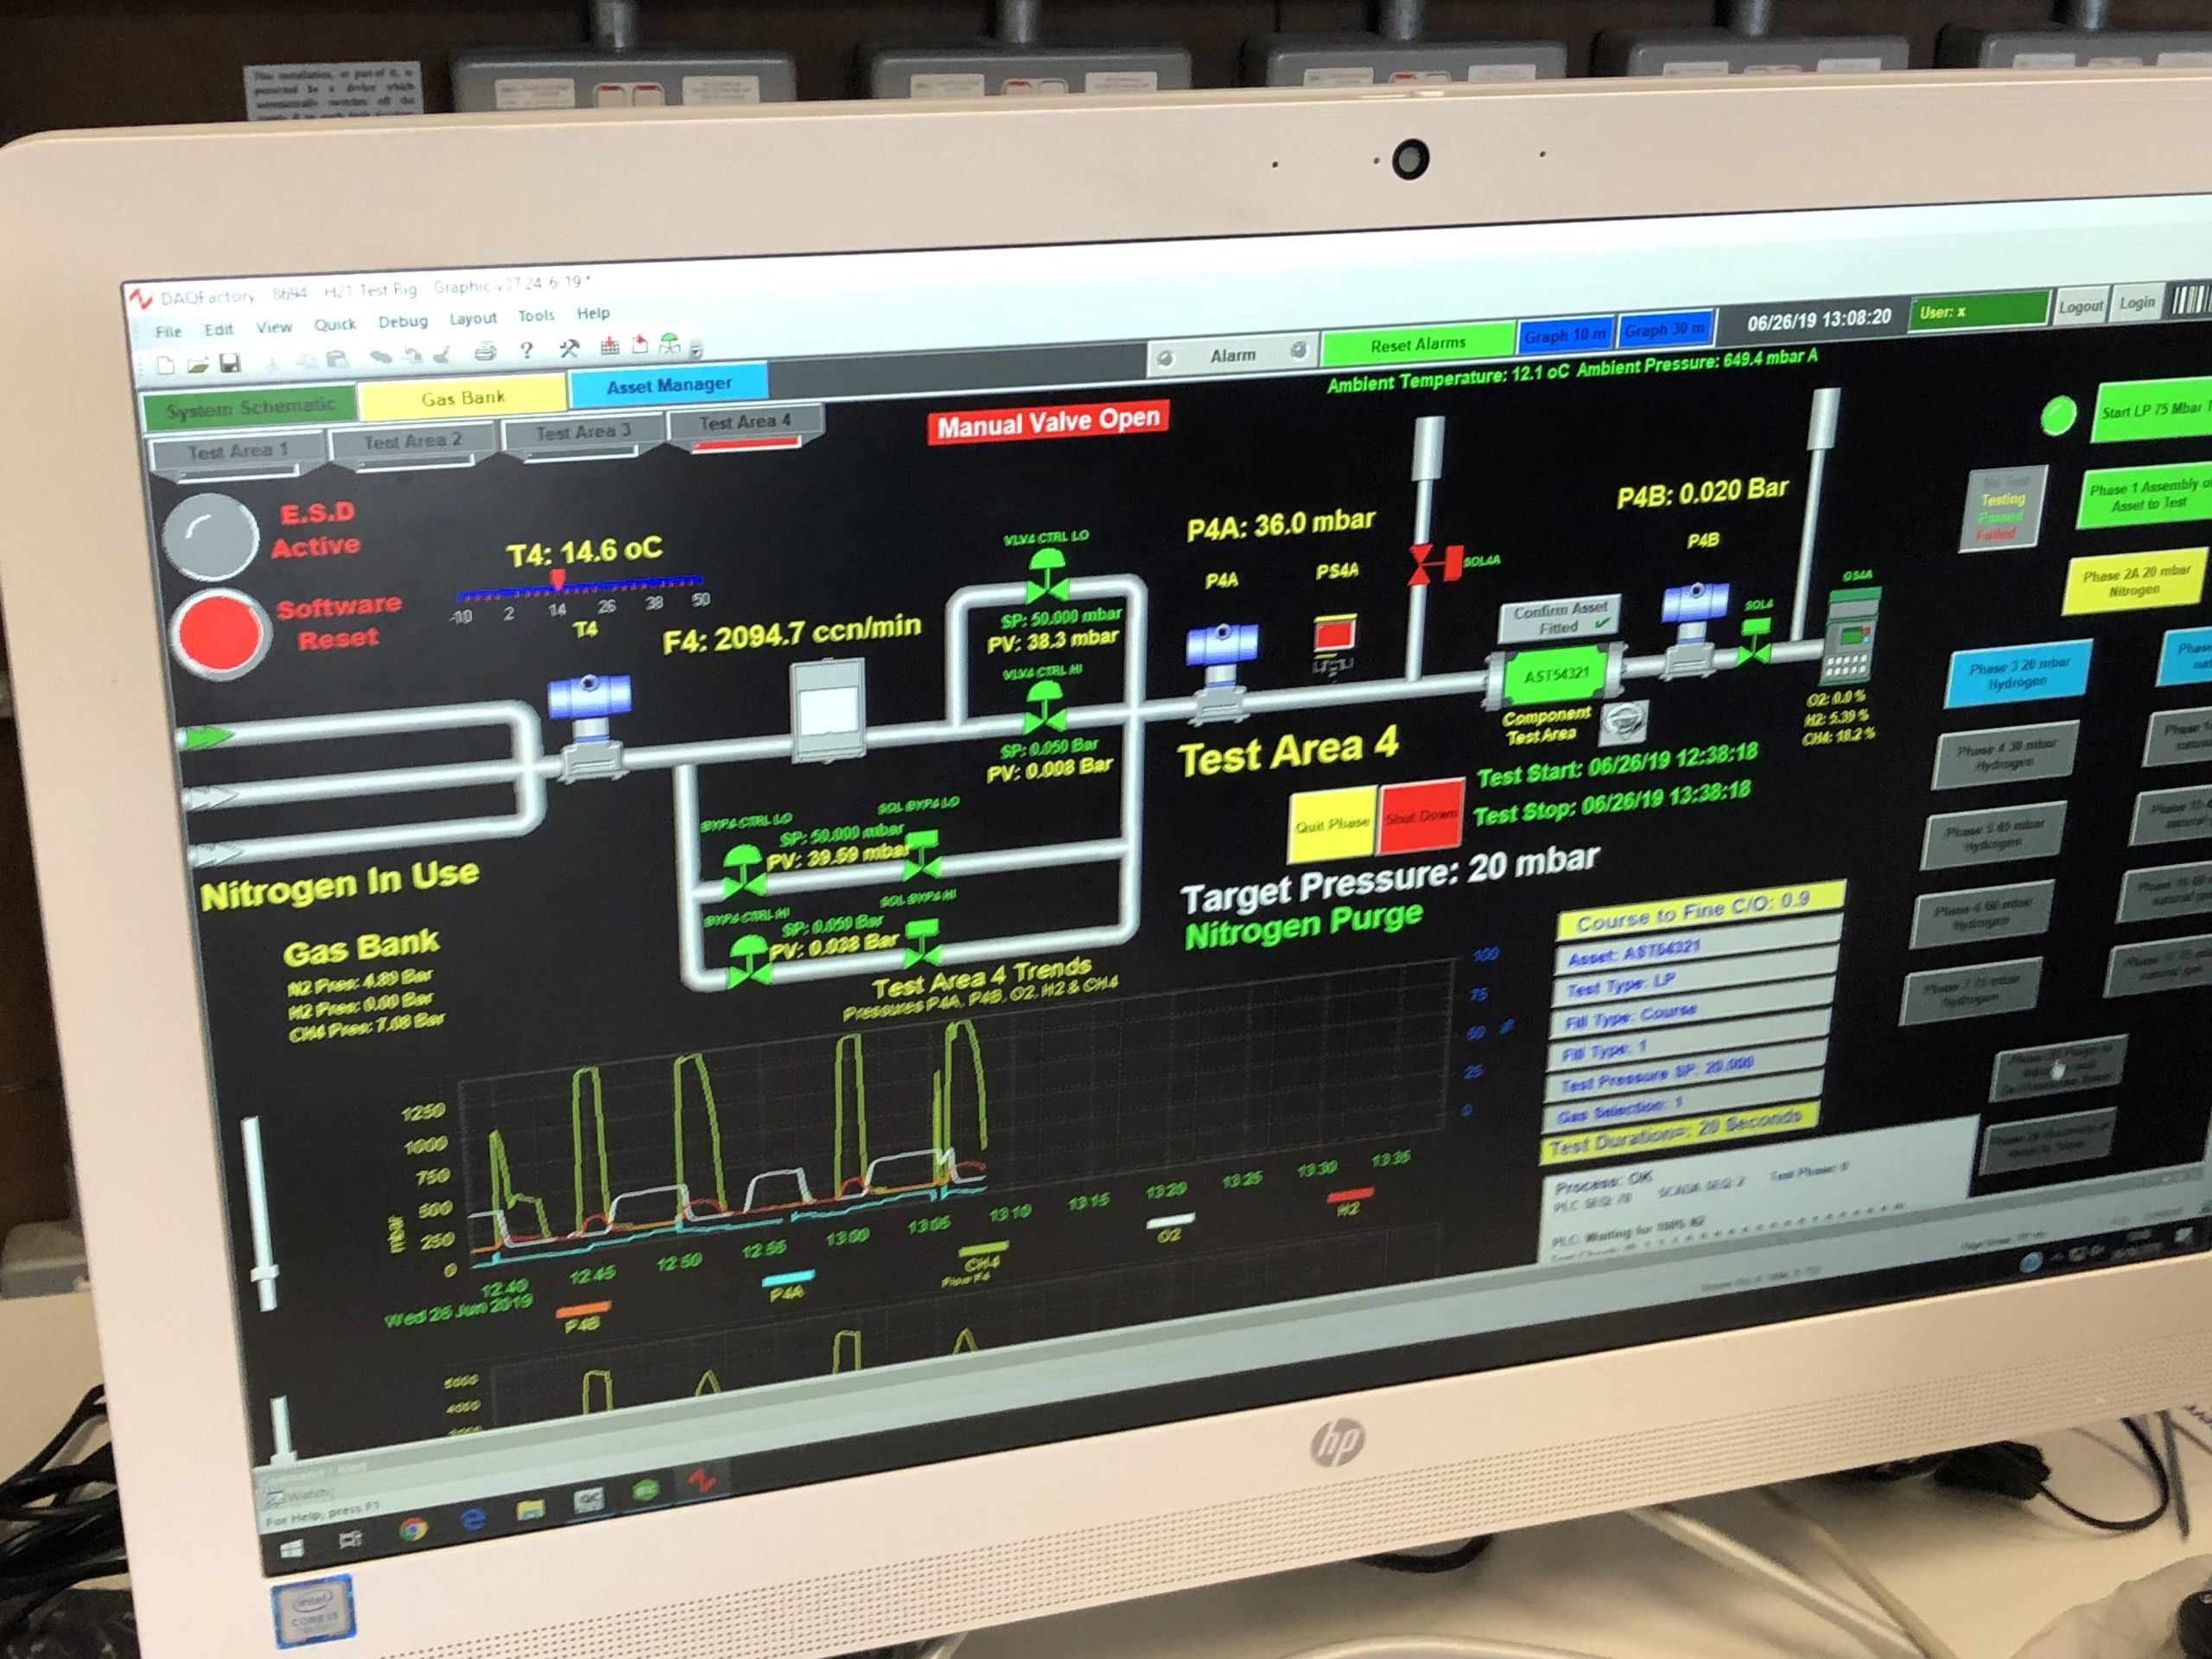Click the Print toolbar icon
2212x1659 pixels.
coord(486,352)
